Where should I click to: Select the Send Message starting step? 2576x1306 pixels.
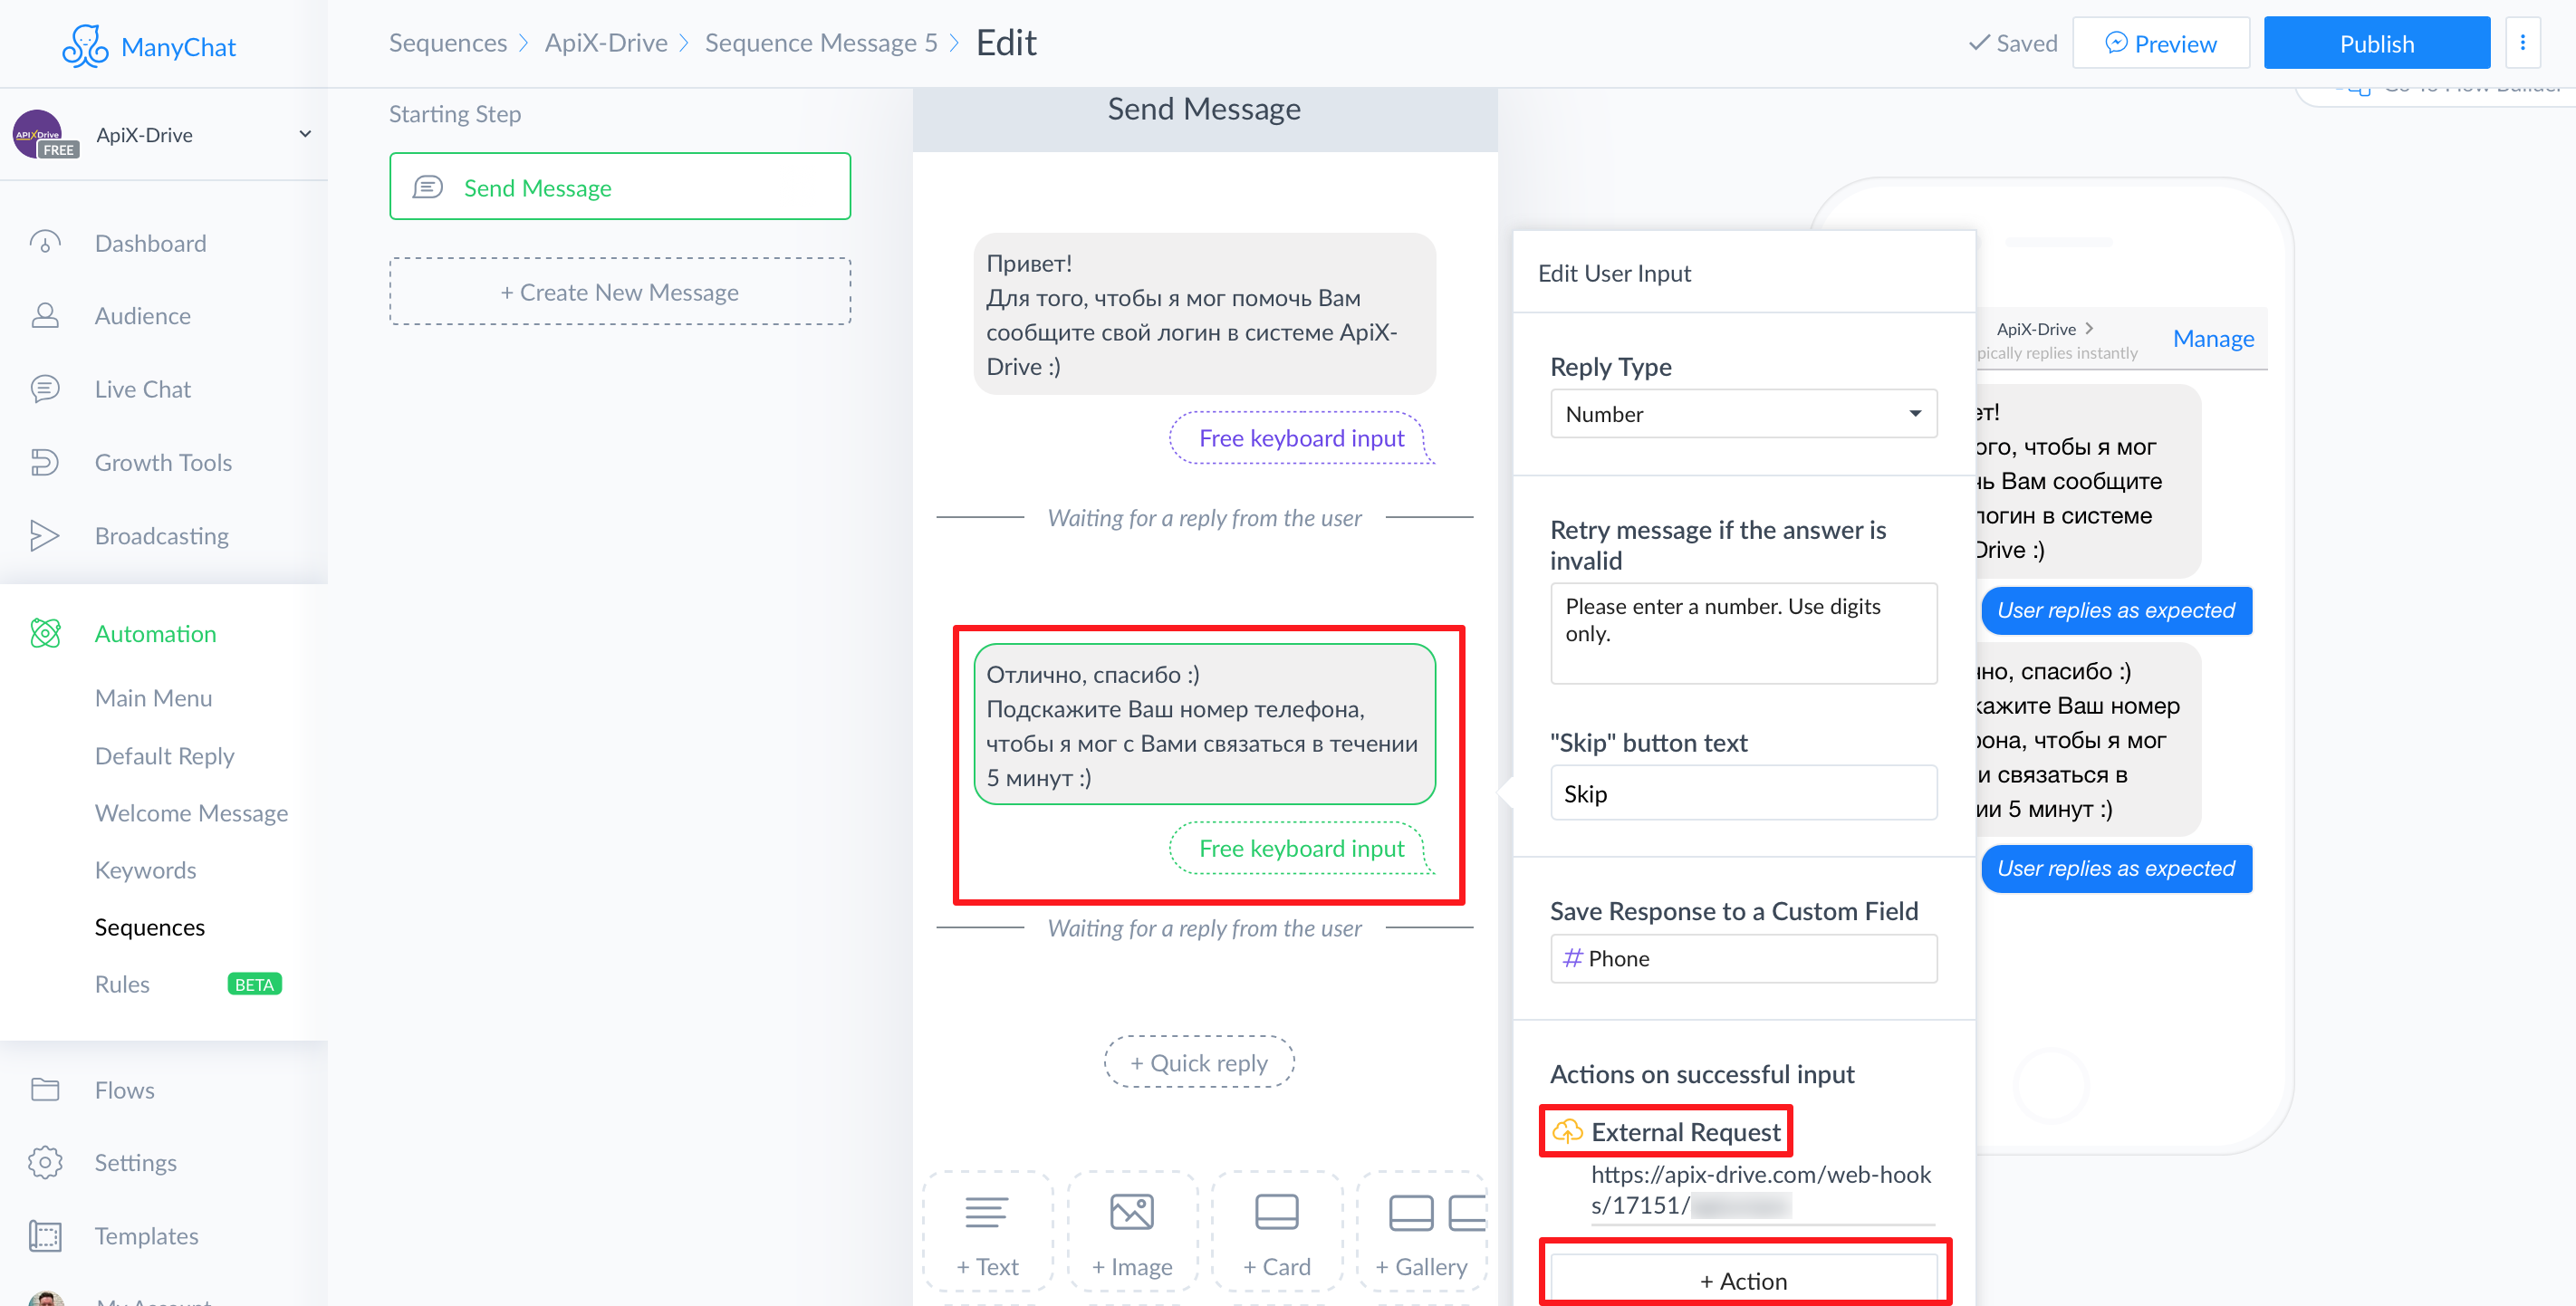(x=619, y=187)
